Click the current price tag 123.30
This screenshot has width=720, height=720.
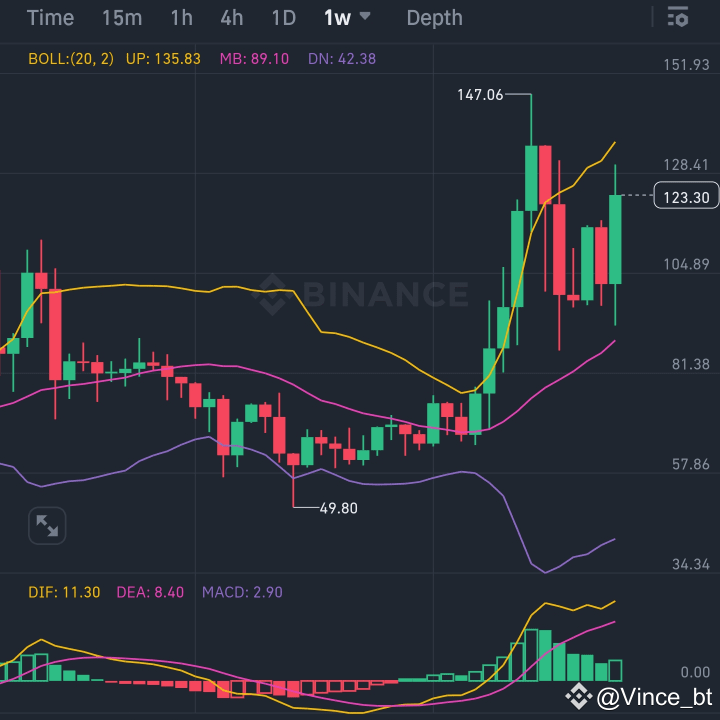tap(686, 196)
